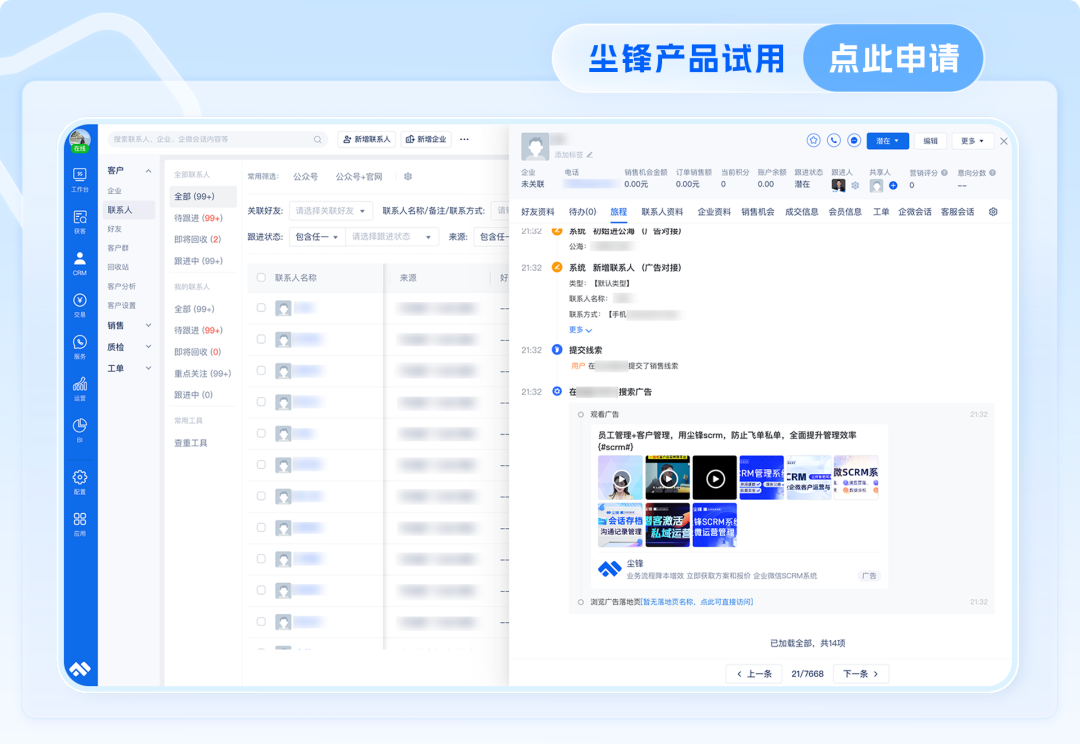Toggle the 联系人名称 select-all checkbox
Viewport: 1080px width, 744px height.
tap(261, 278)
